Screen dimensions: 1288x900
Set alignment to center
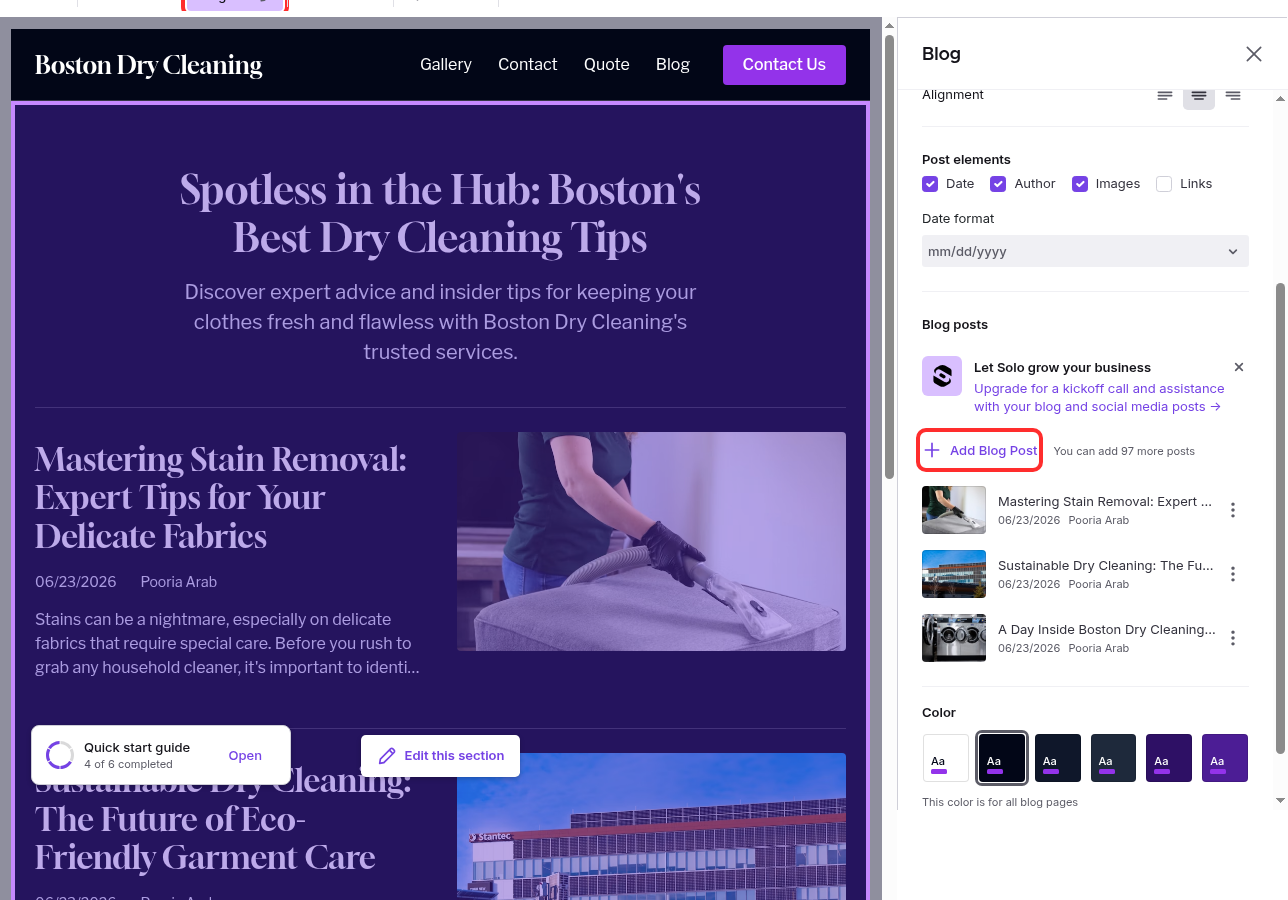pyautogui.click(x=1199, y=95)
